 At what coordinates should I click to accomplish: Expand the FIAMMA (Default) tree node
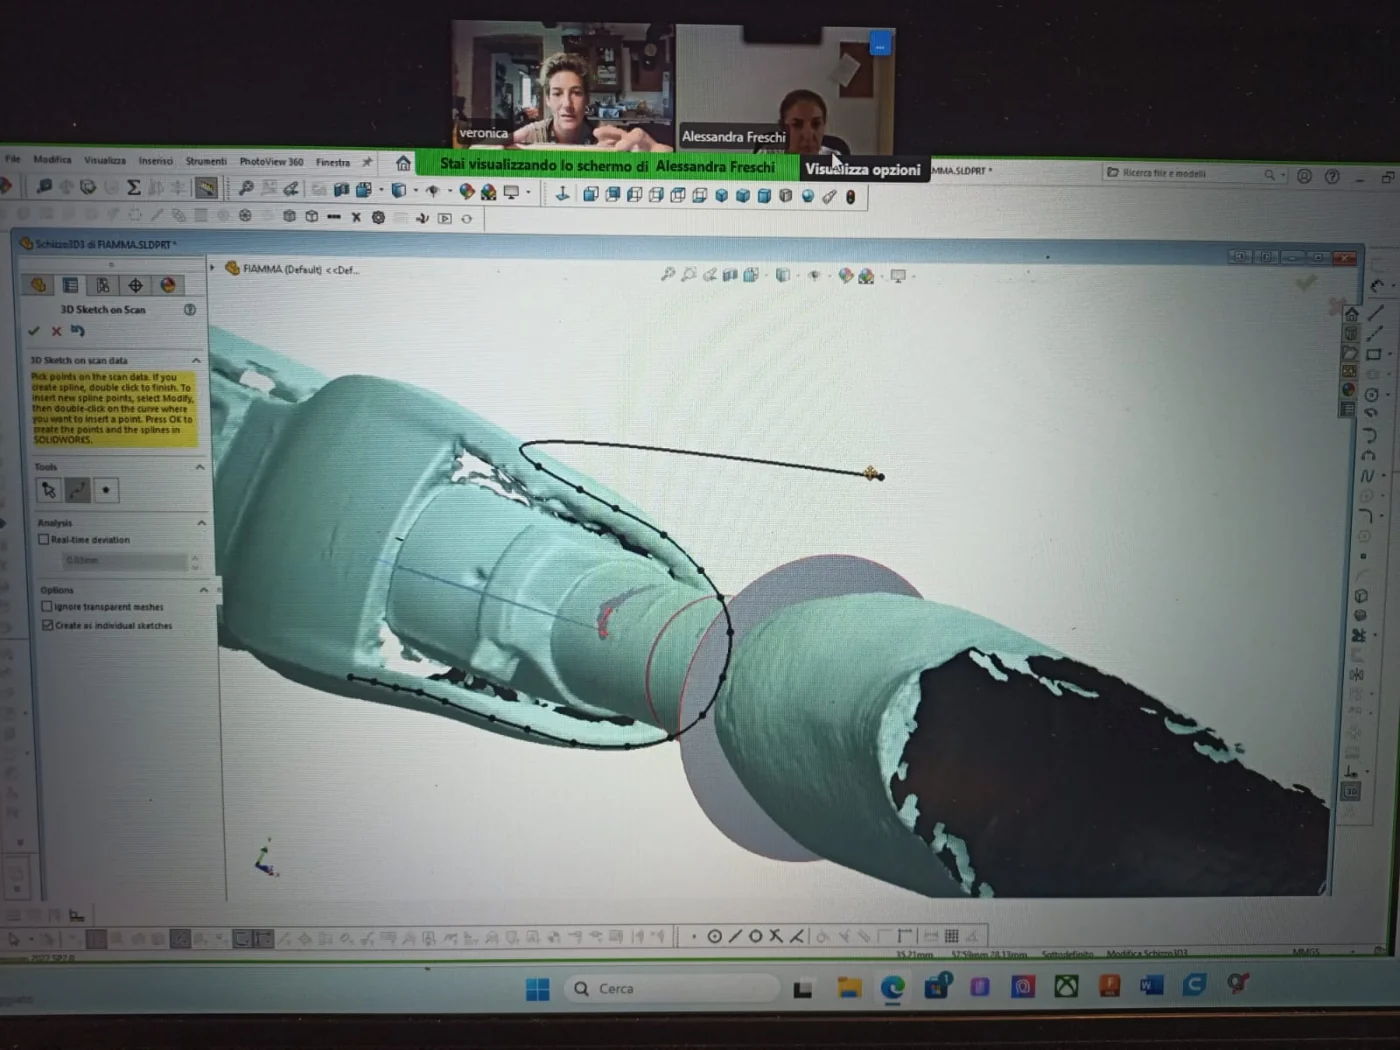(213, 268)
